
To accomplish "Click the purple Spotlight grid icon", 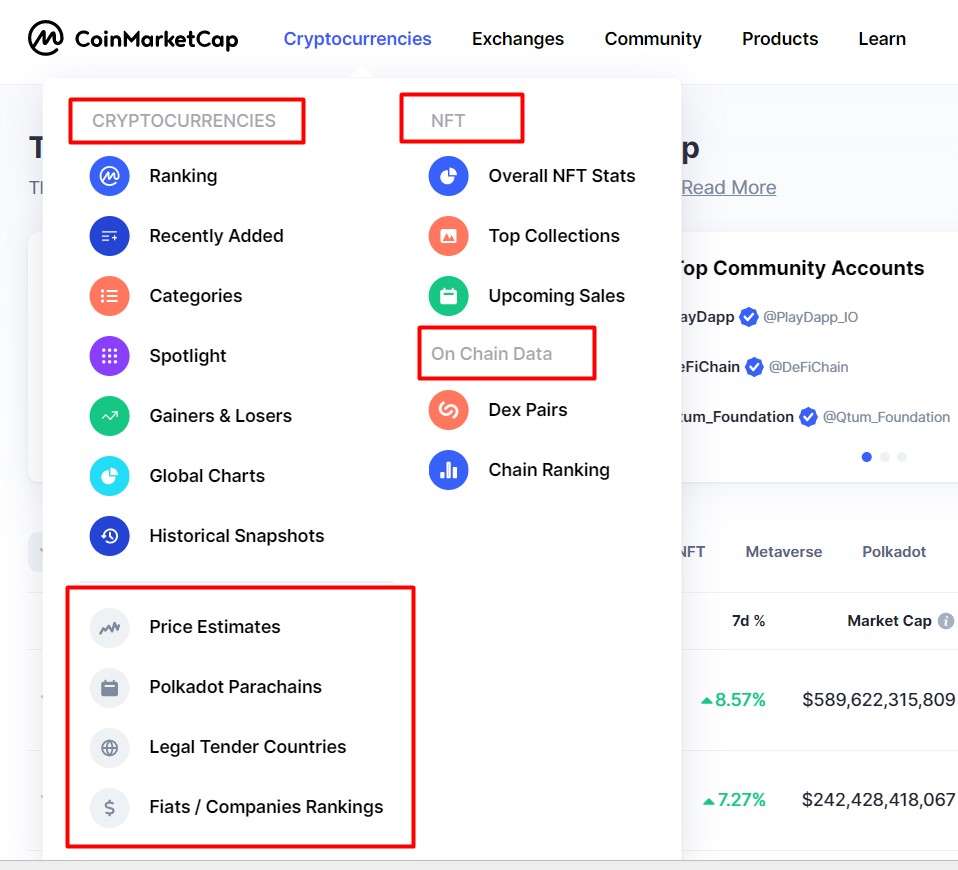I will 109,356.
